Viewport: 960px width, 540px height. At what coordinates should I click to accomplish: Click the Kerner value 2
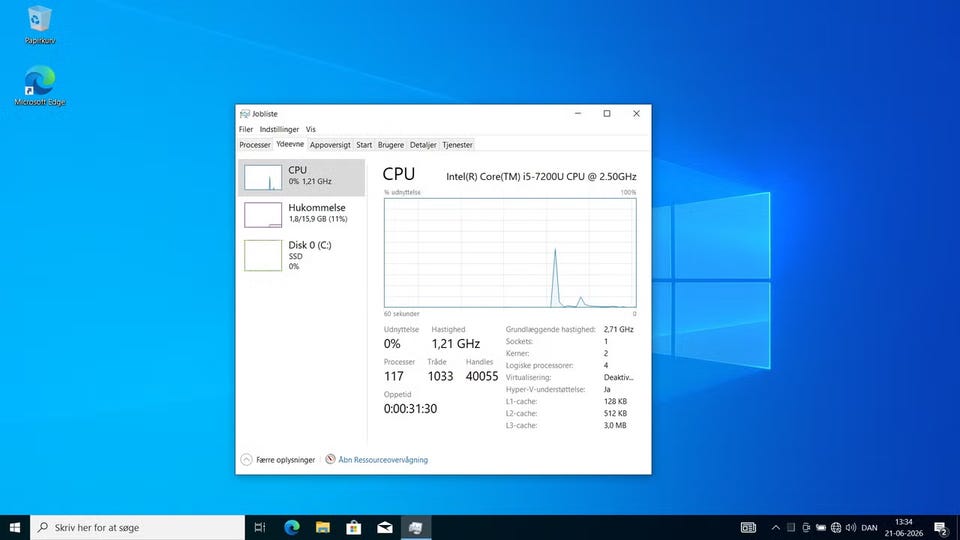(x=606, y=353)
